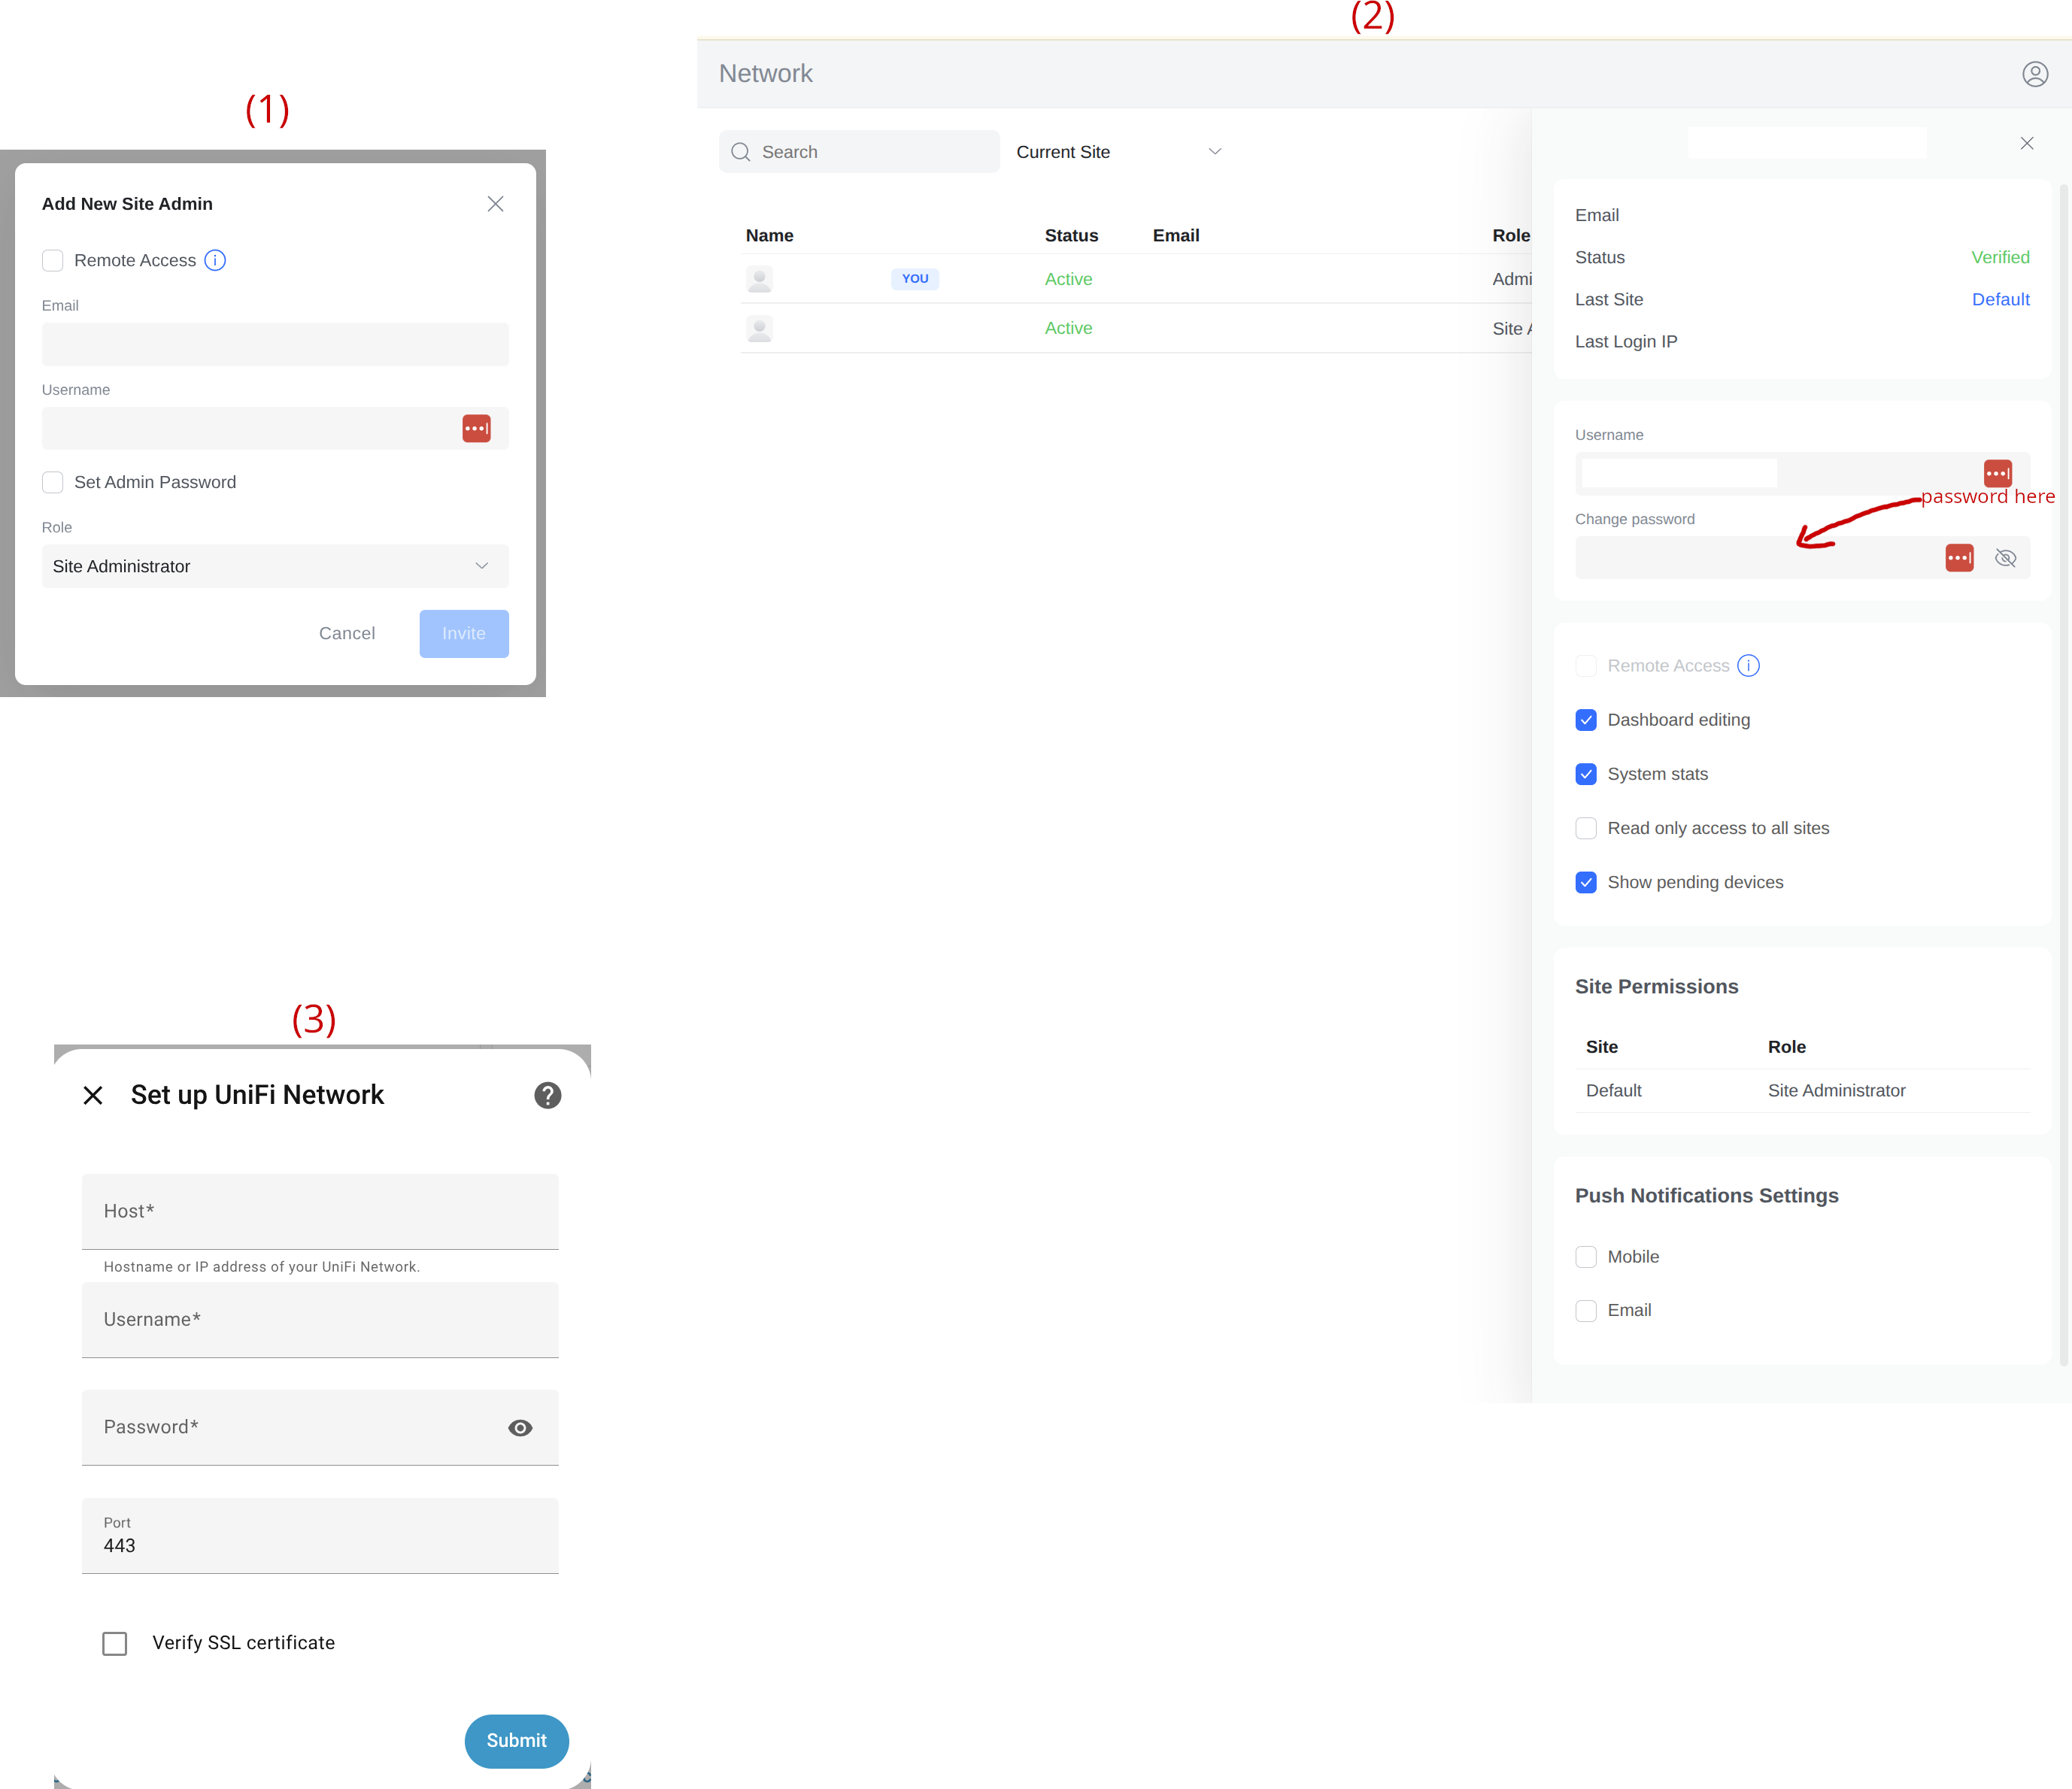Click the user account profile icon

coord(2034,74)
